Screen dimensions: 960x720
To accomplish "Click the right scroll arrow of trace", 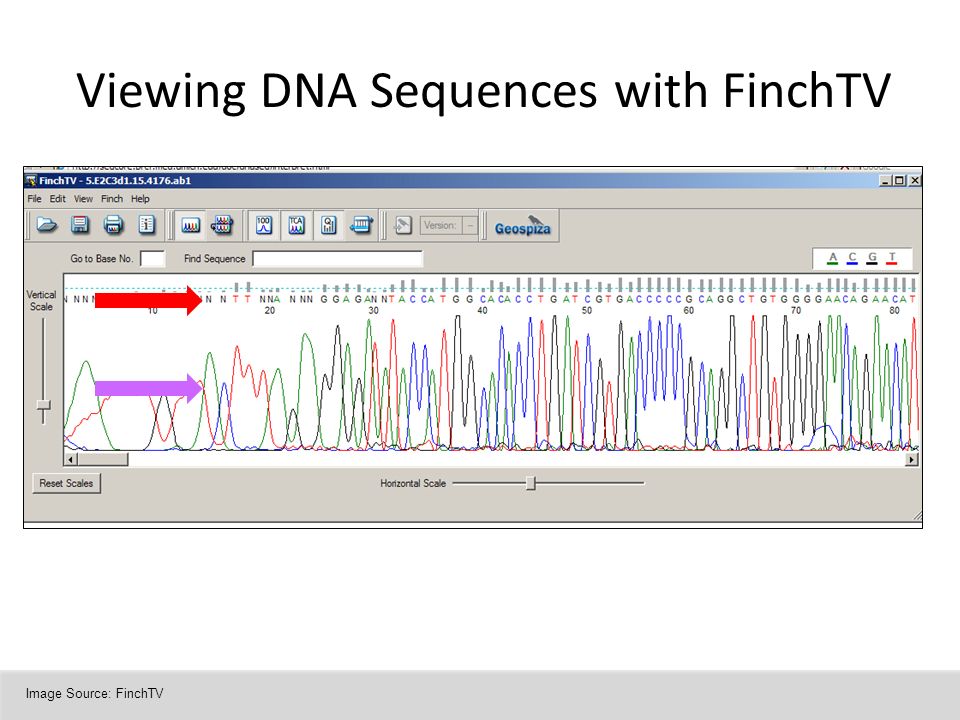I will point(912,459).
